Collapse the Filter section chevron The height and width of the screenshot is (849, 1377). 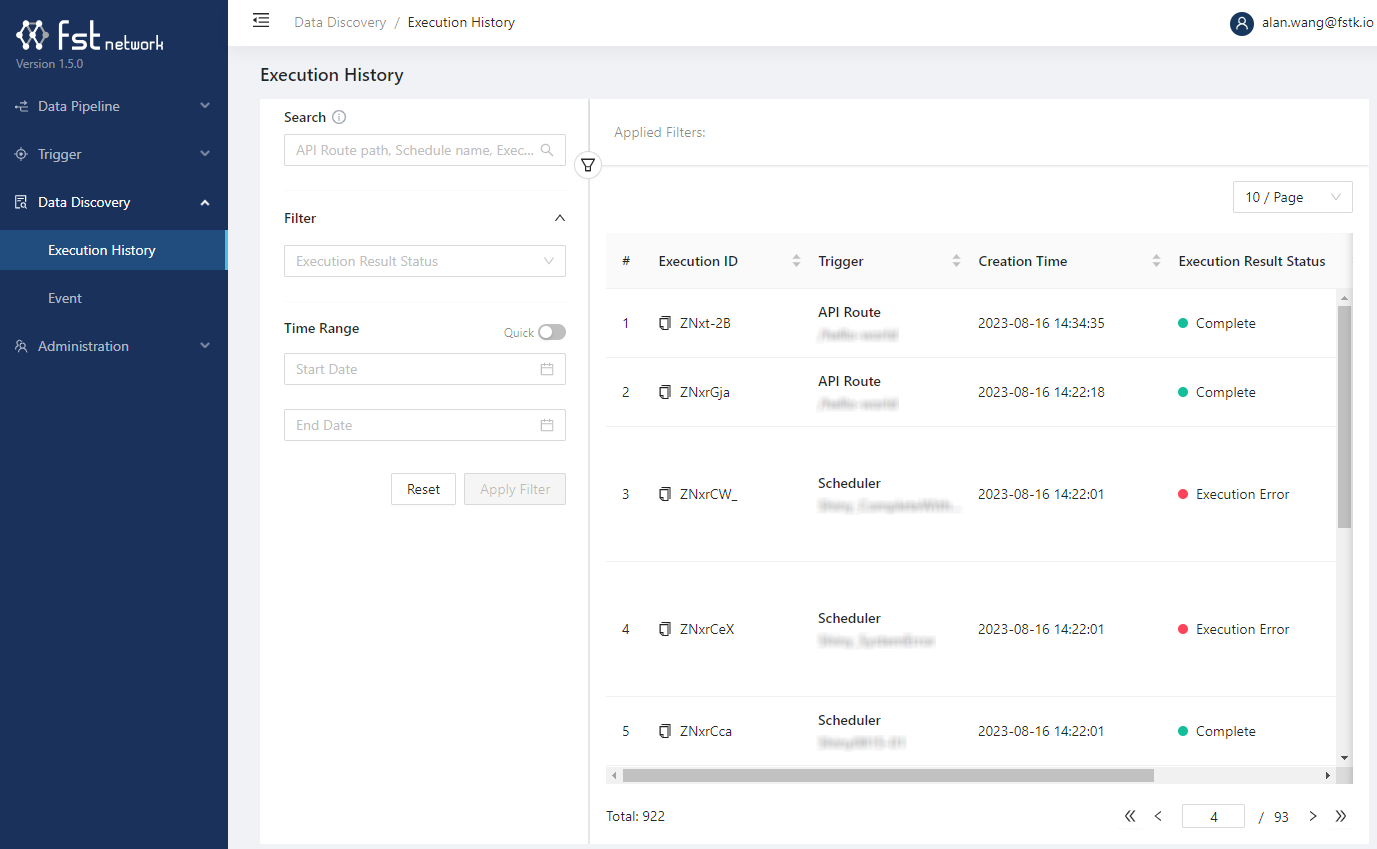560,218
